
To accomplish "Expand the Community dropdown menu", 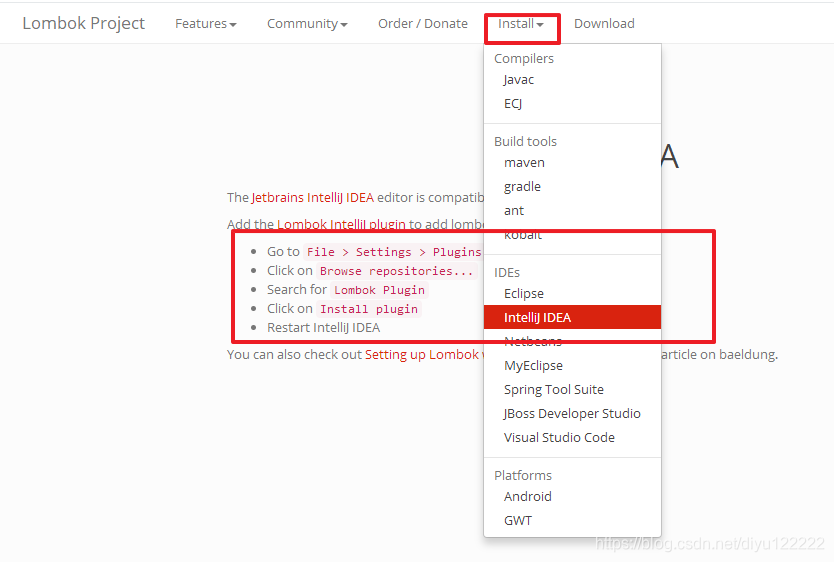I will coord(307,24).
